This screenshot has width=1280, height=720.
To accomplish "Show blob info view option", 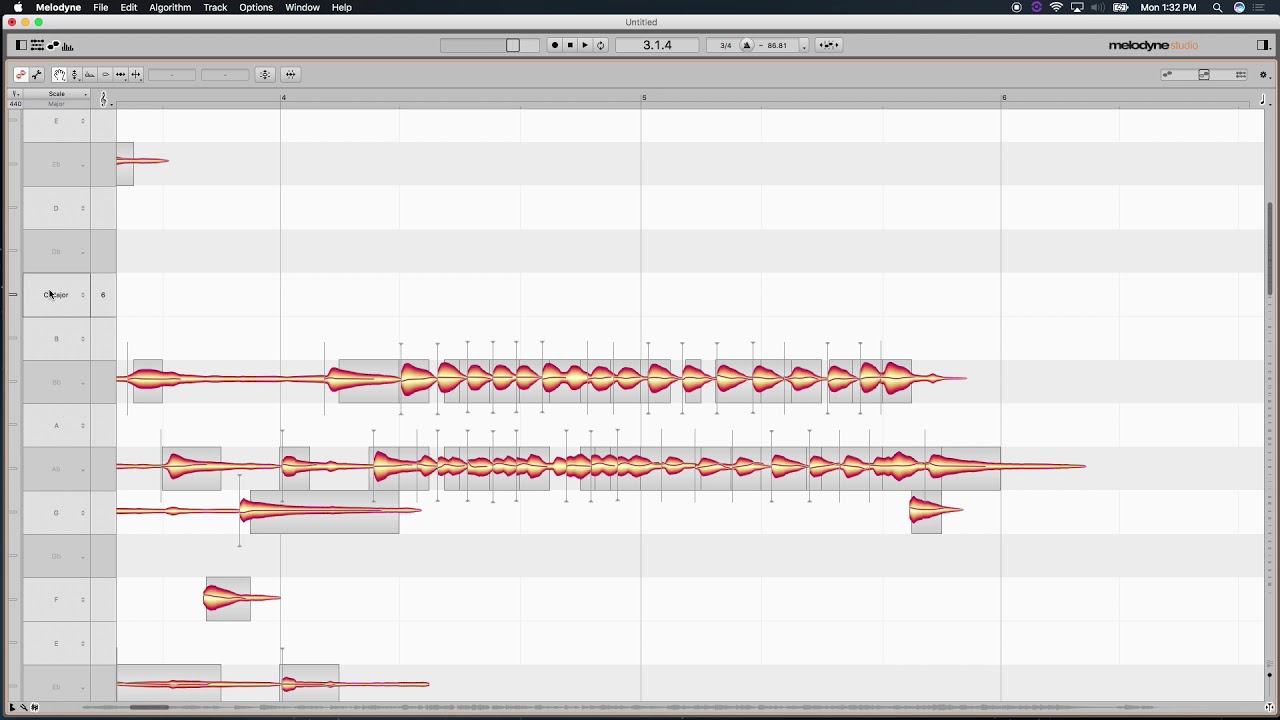I will tap(1204, 75).
